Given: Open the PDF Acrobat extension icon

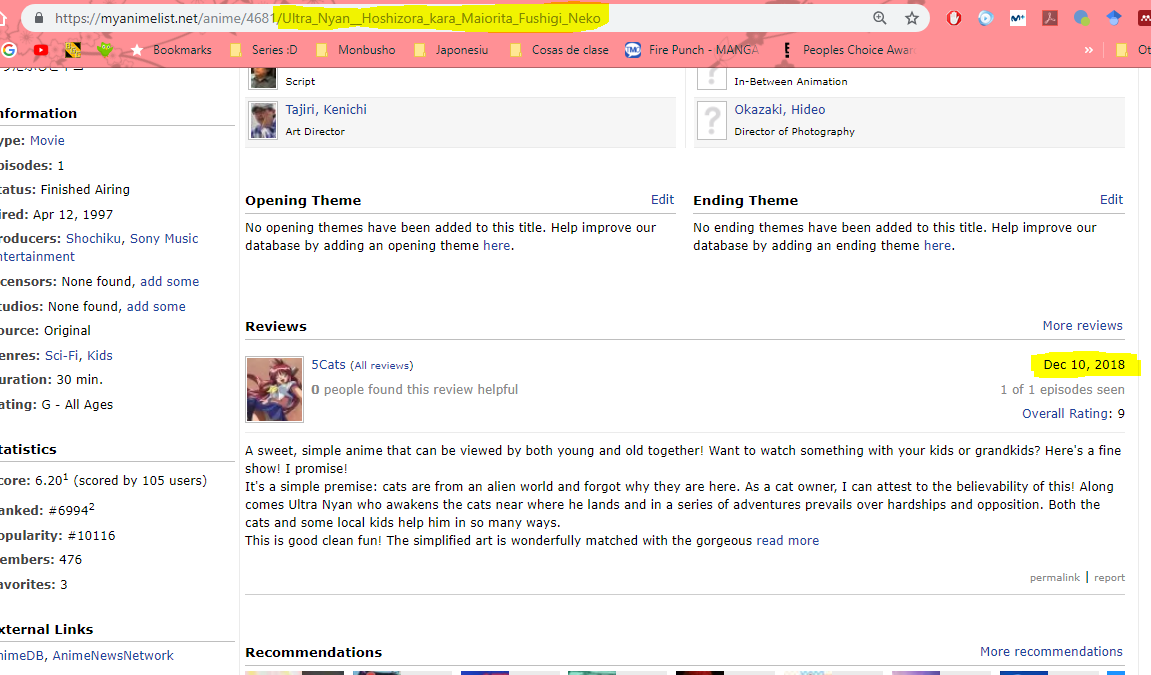Looking at the screenshot, I should (1050, 18).
